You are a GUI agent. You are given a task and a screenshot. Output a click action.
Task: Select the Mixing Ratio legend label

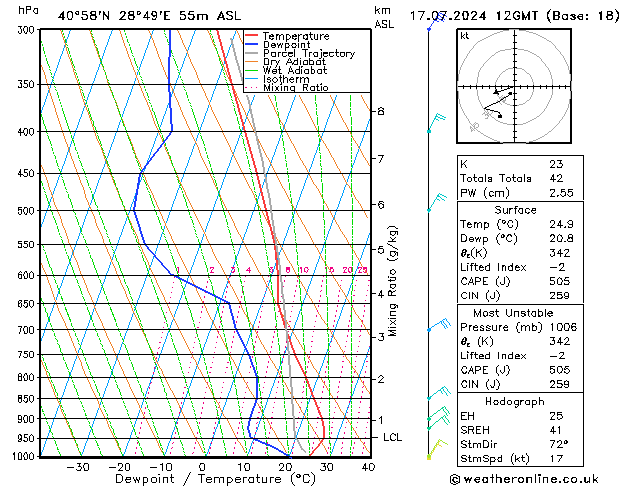[296, 87]
